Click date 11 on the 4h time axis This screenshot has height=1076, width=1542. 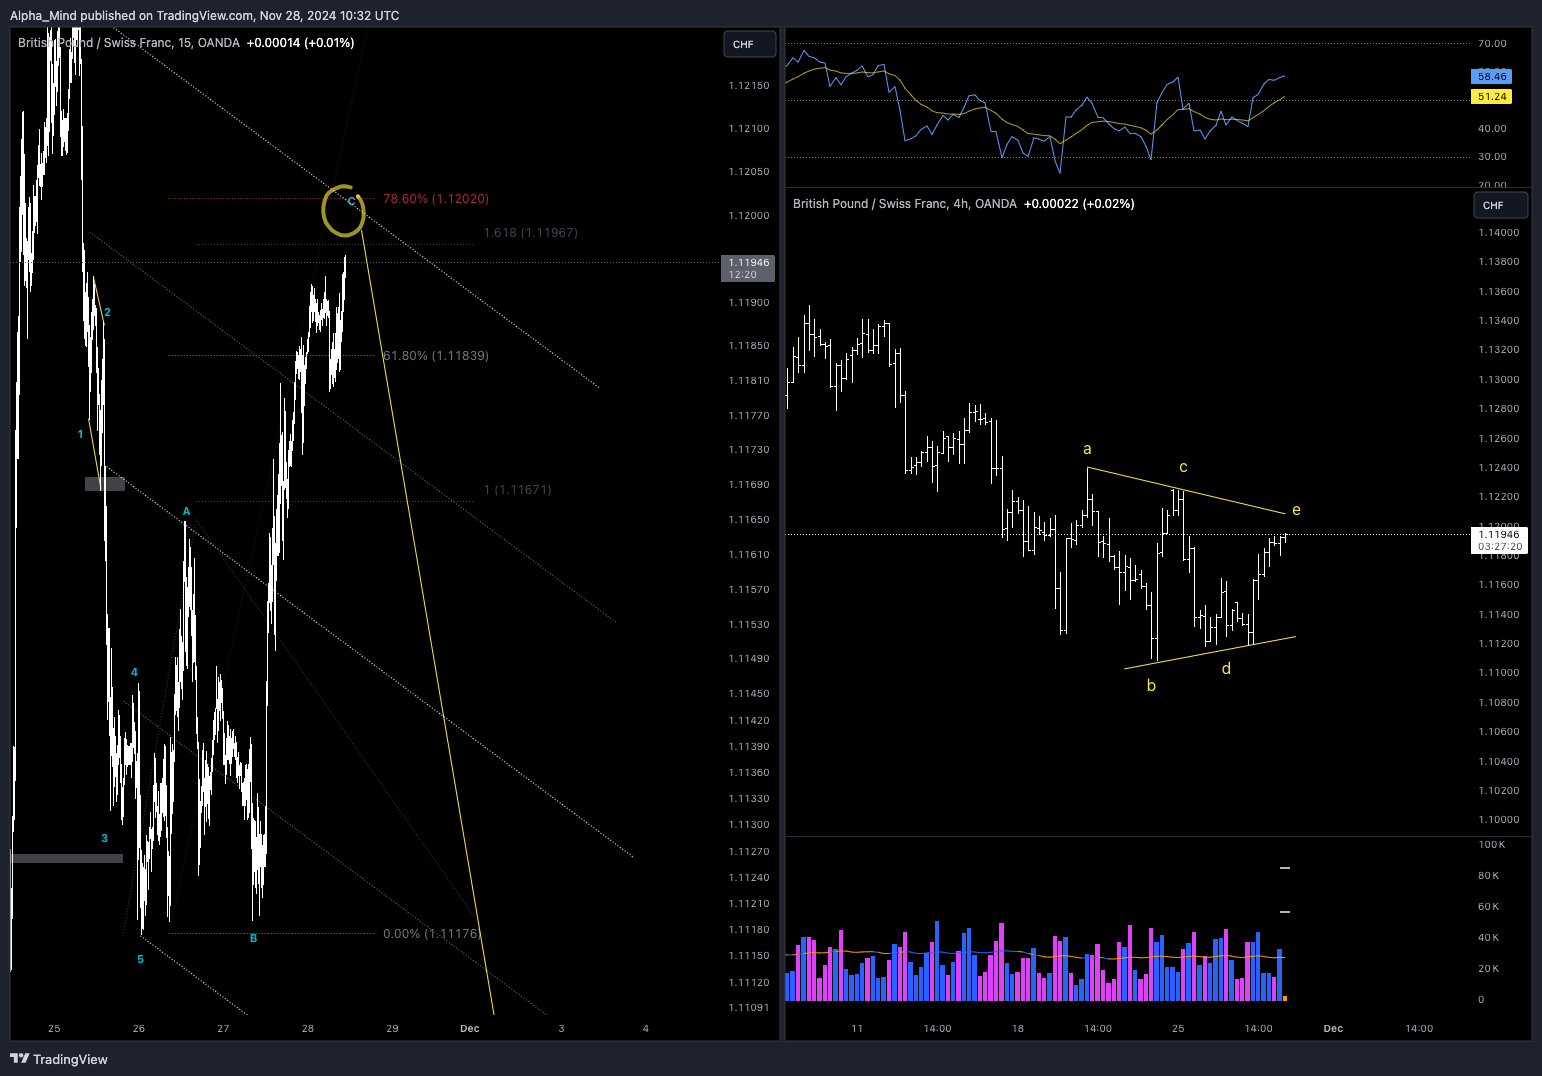click(x=857, y=1028)
